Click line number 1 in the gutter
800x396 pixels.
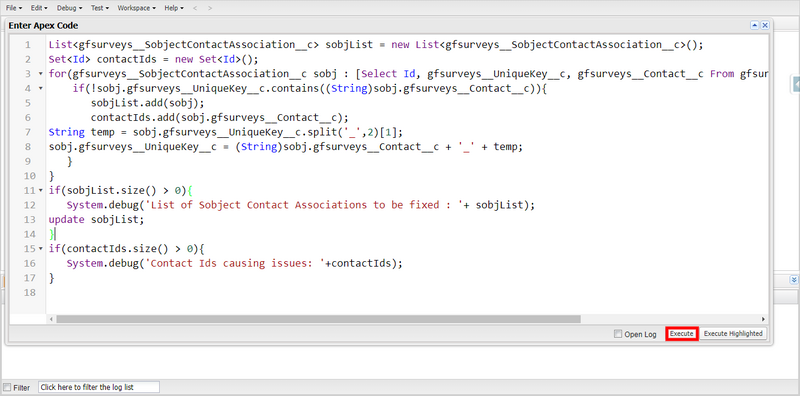(x=28, y=45)
